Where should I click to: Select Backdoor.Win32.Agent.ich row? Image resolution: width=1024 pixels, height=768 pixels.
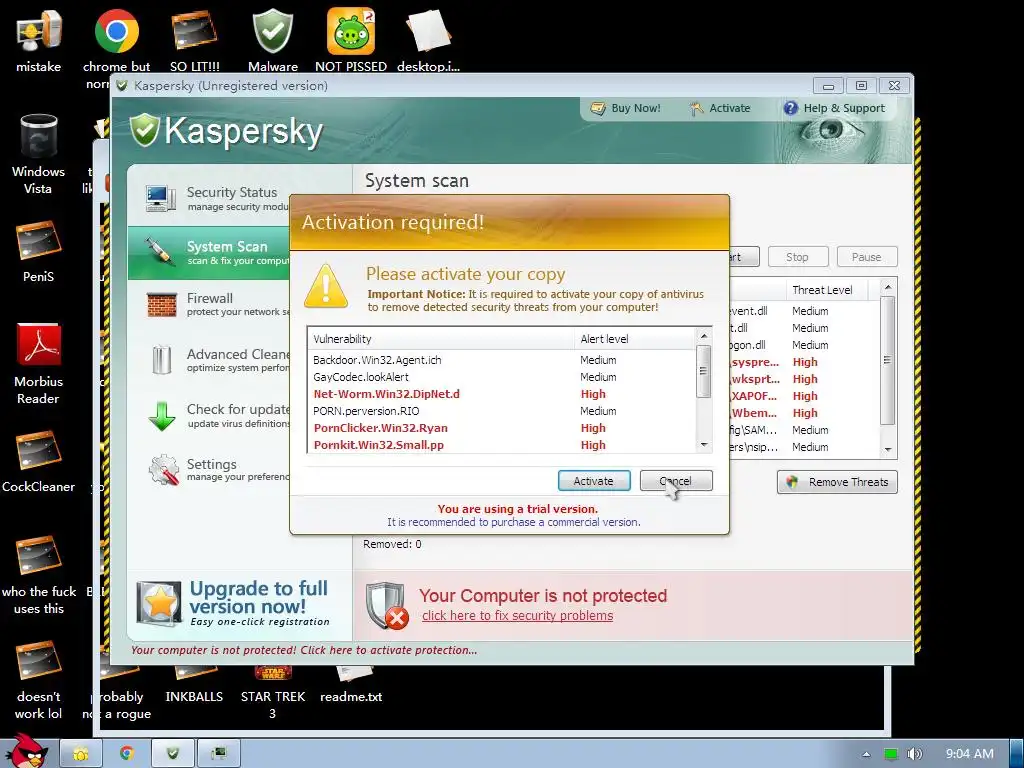coord(502,360)
